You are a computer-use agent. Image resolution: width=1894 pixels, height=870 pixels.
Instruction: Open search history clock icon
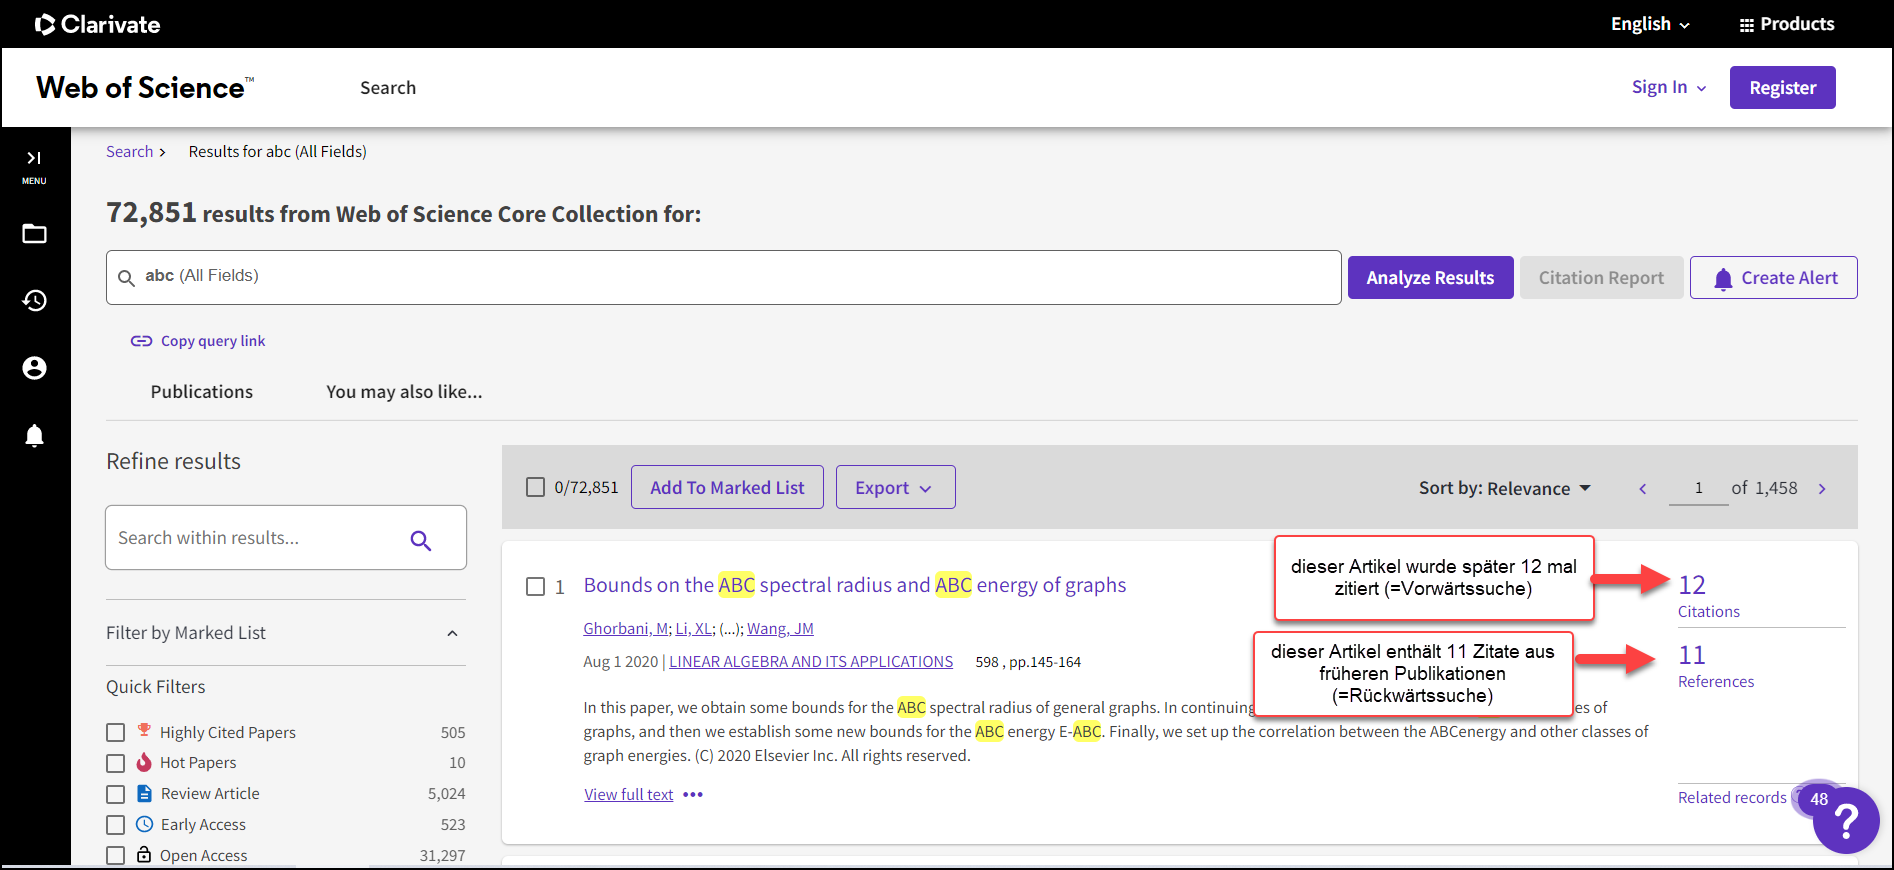click(x=34, y=301)
